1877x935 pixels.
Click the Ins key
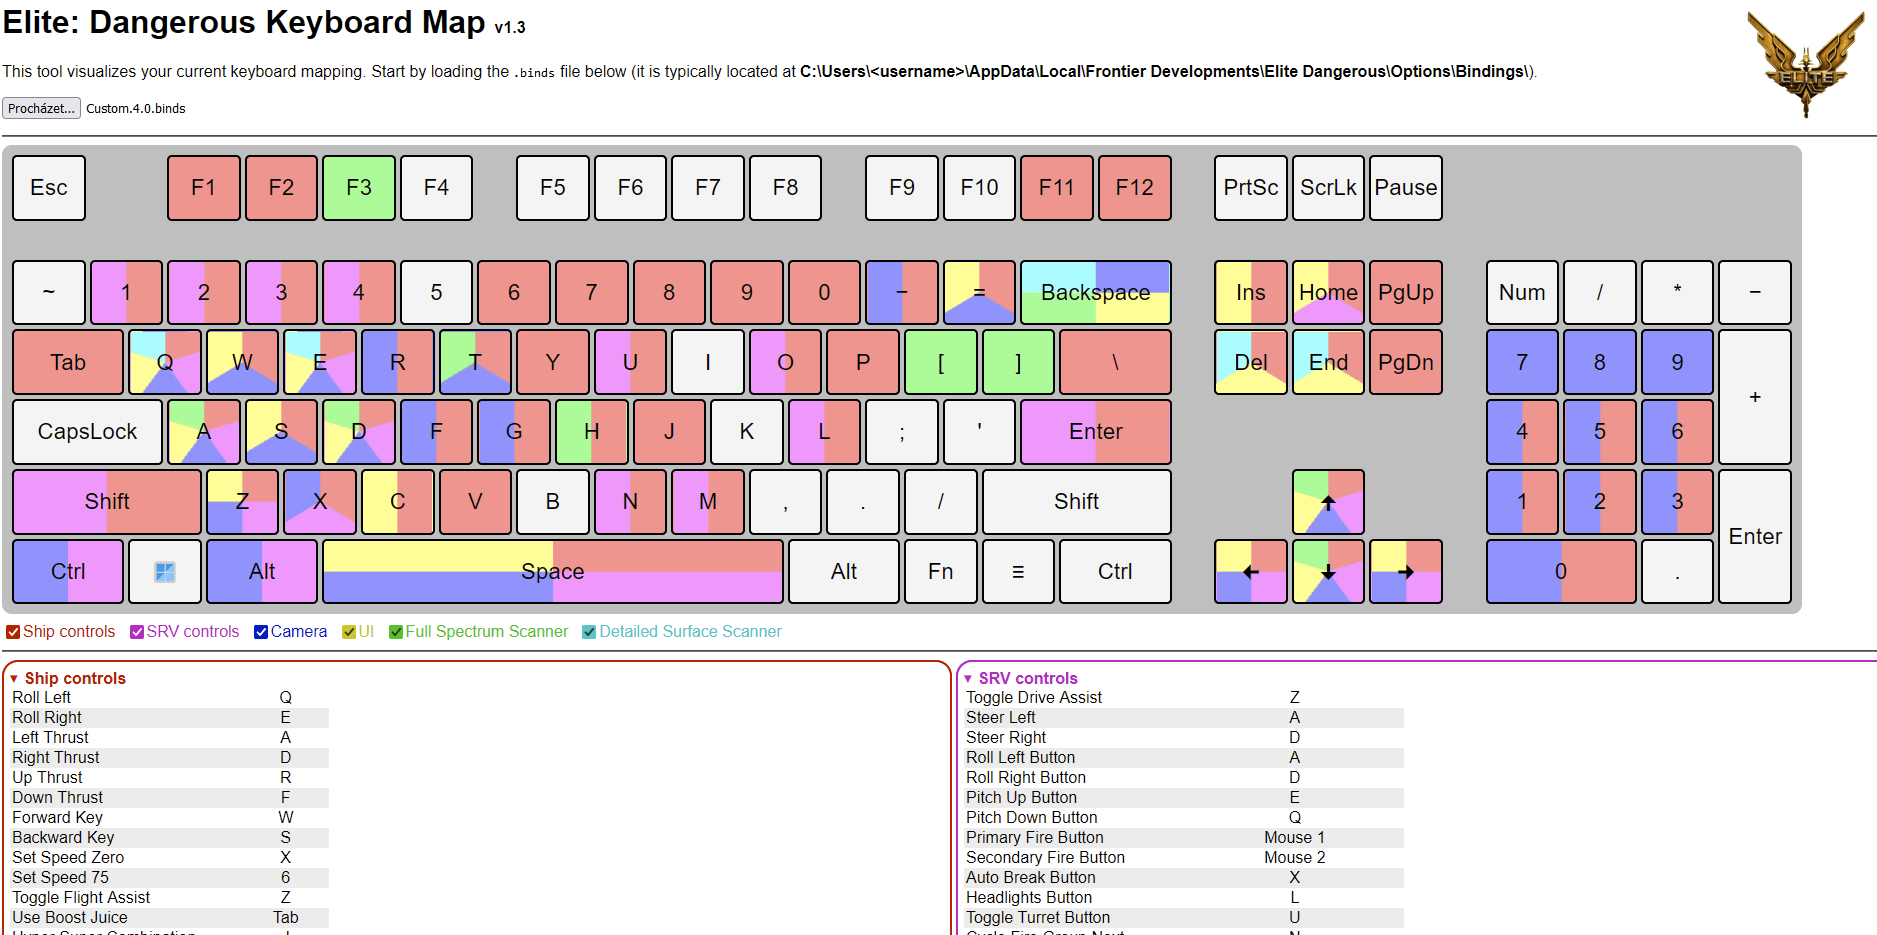pos(1250,292)
